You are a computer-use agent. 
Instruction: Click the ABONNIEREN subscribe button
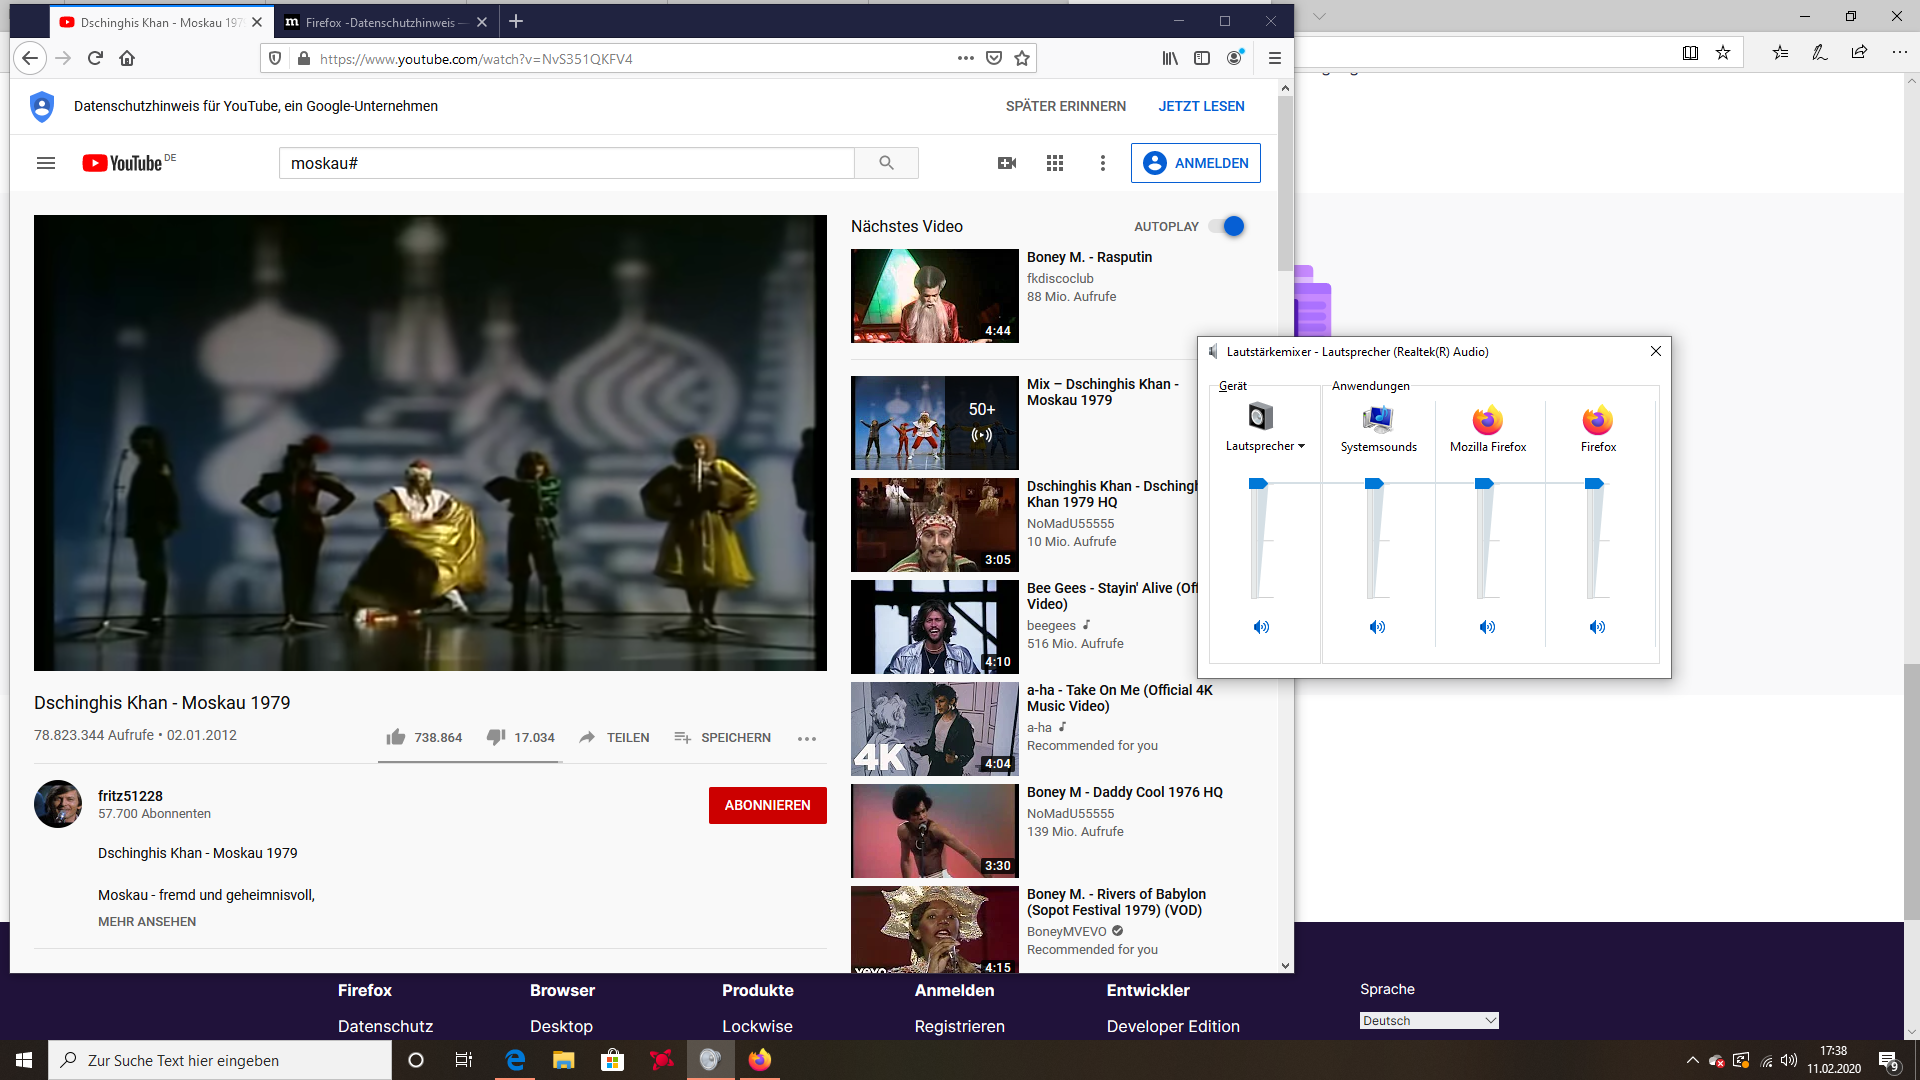[x=767, y=806]
